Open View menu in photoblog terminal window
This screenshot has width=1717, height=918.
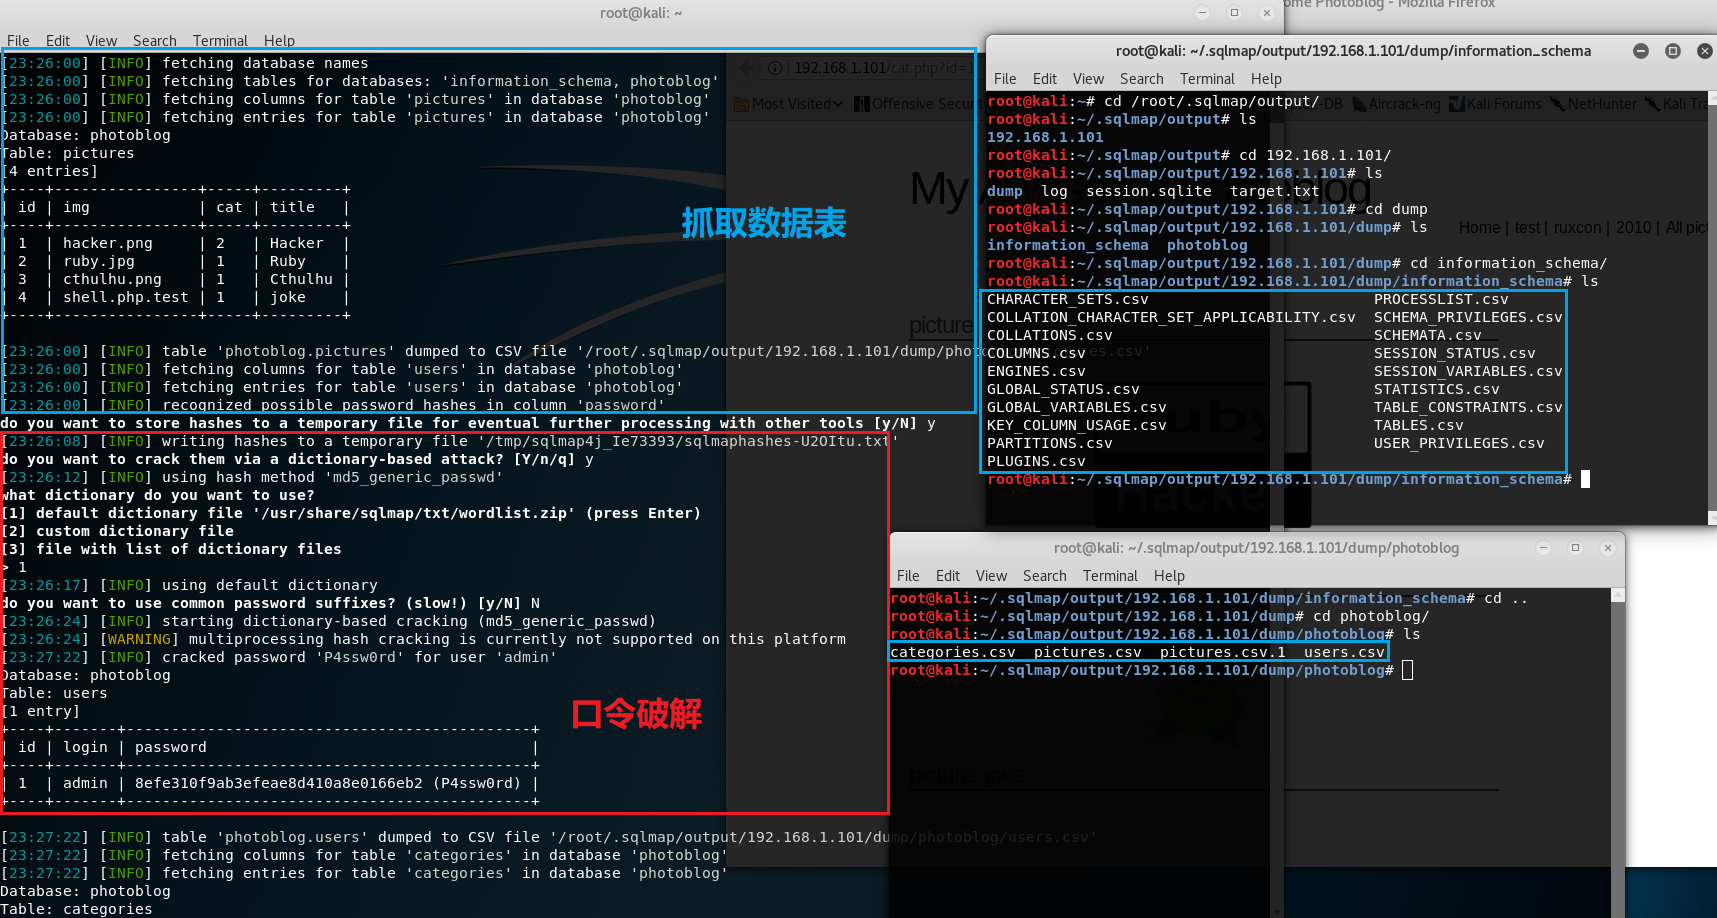991,576
